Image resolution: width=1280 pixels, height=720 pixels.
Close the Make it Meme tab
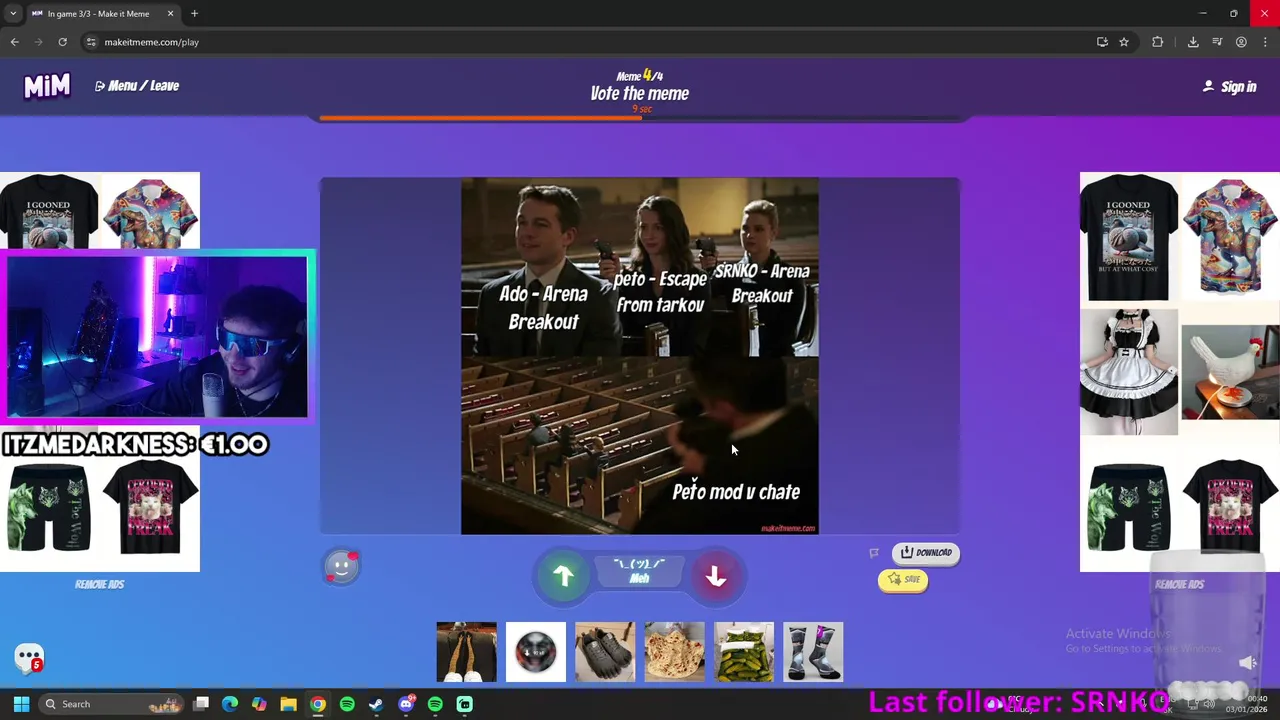click(170, 14)
